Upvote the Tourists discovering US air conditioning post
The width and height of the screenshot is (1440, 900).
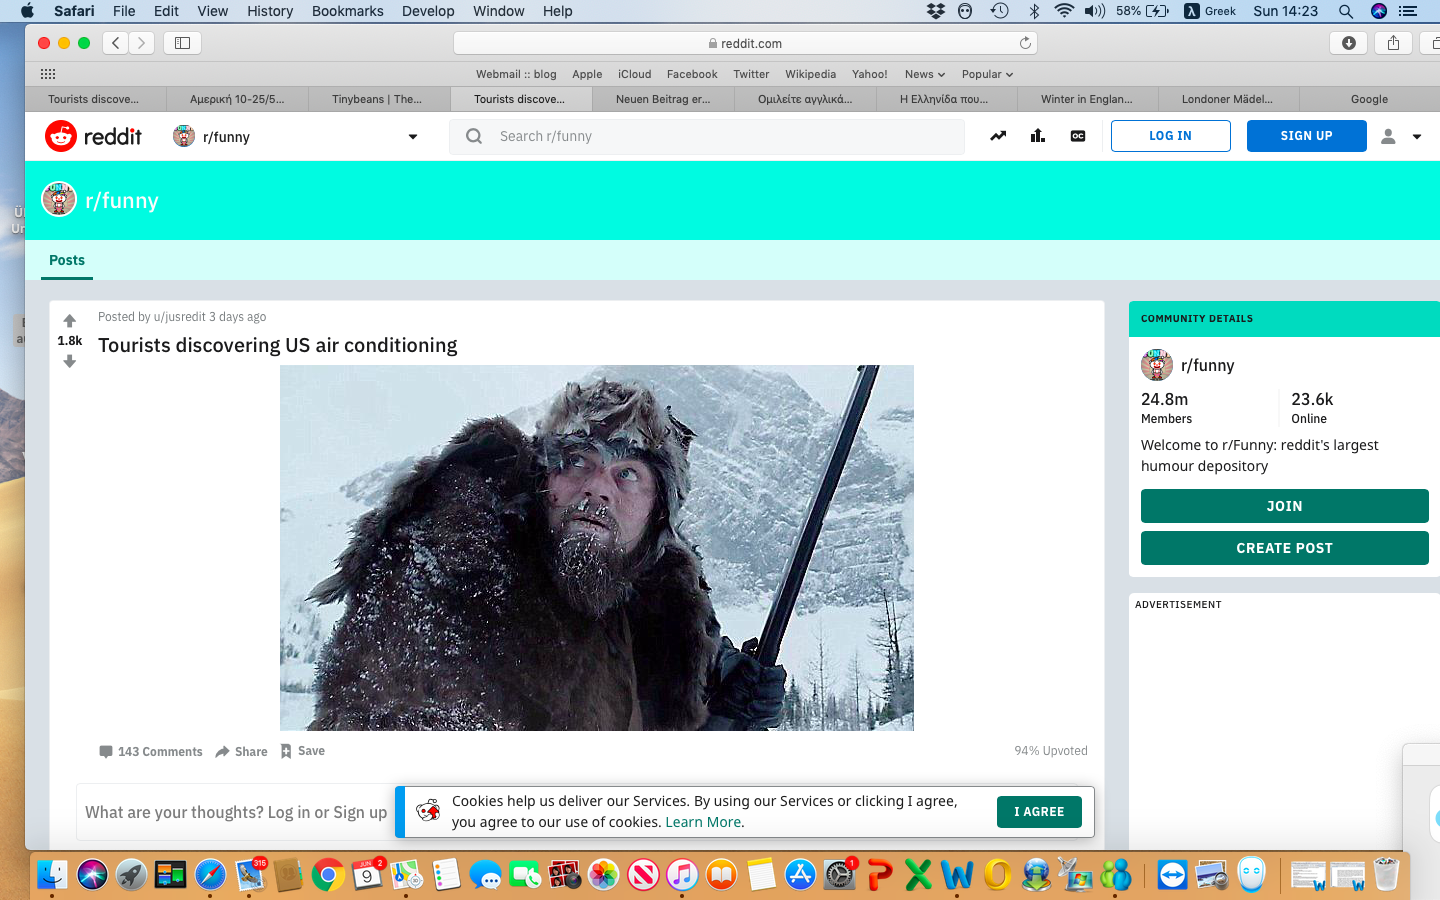69,321
